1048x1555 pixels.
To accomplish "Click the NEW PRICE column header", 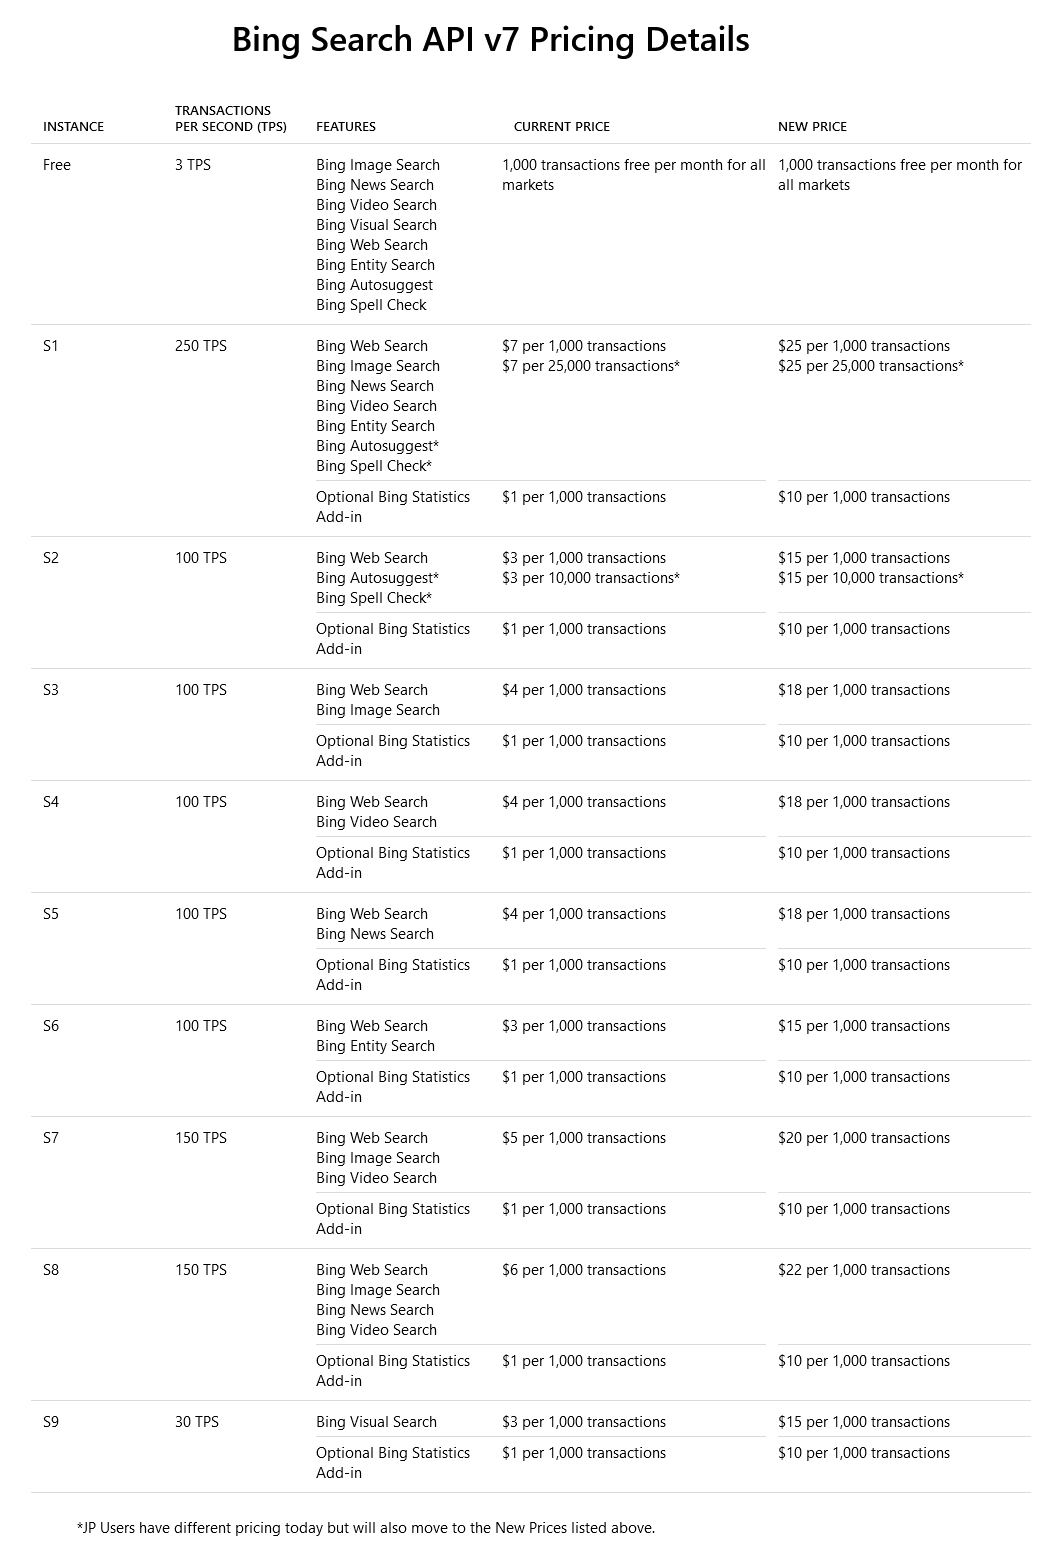I will [812, 127].
